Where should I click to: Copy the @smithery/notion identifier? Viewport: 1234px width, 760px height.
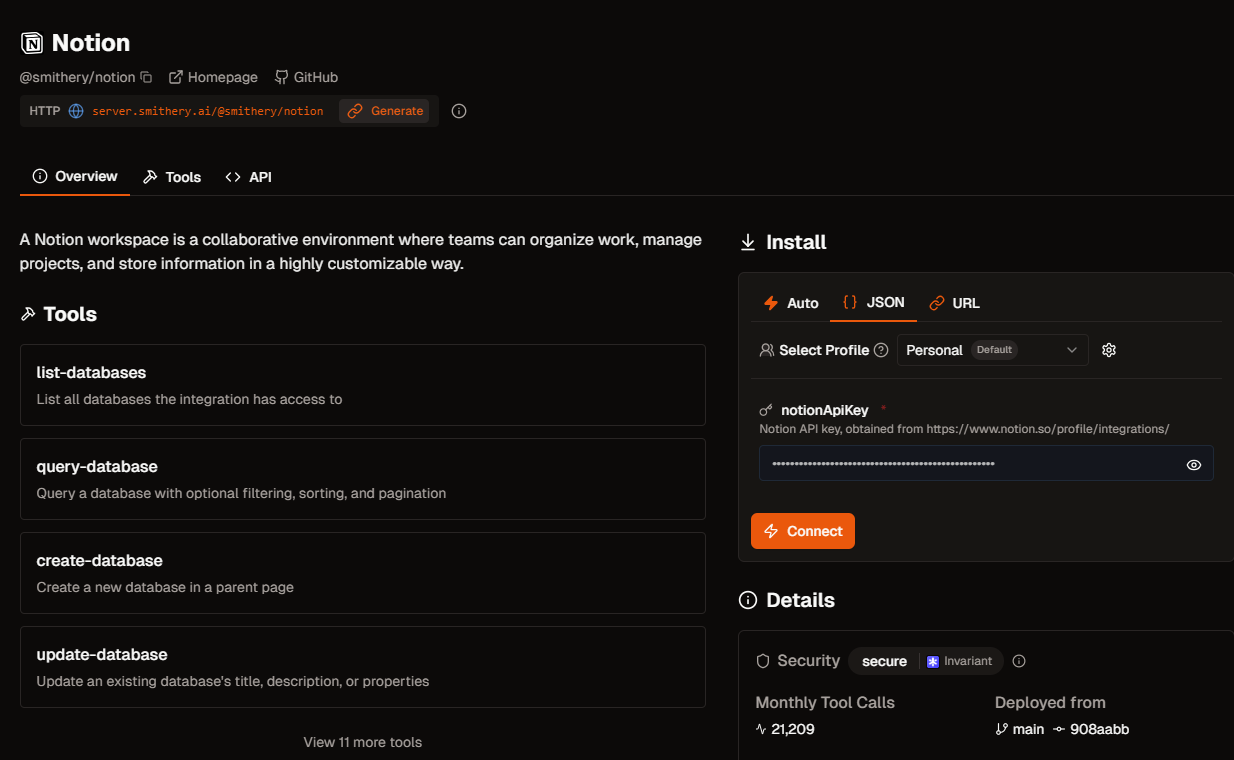click(x=146, y=77)
